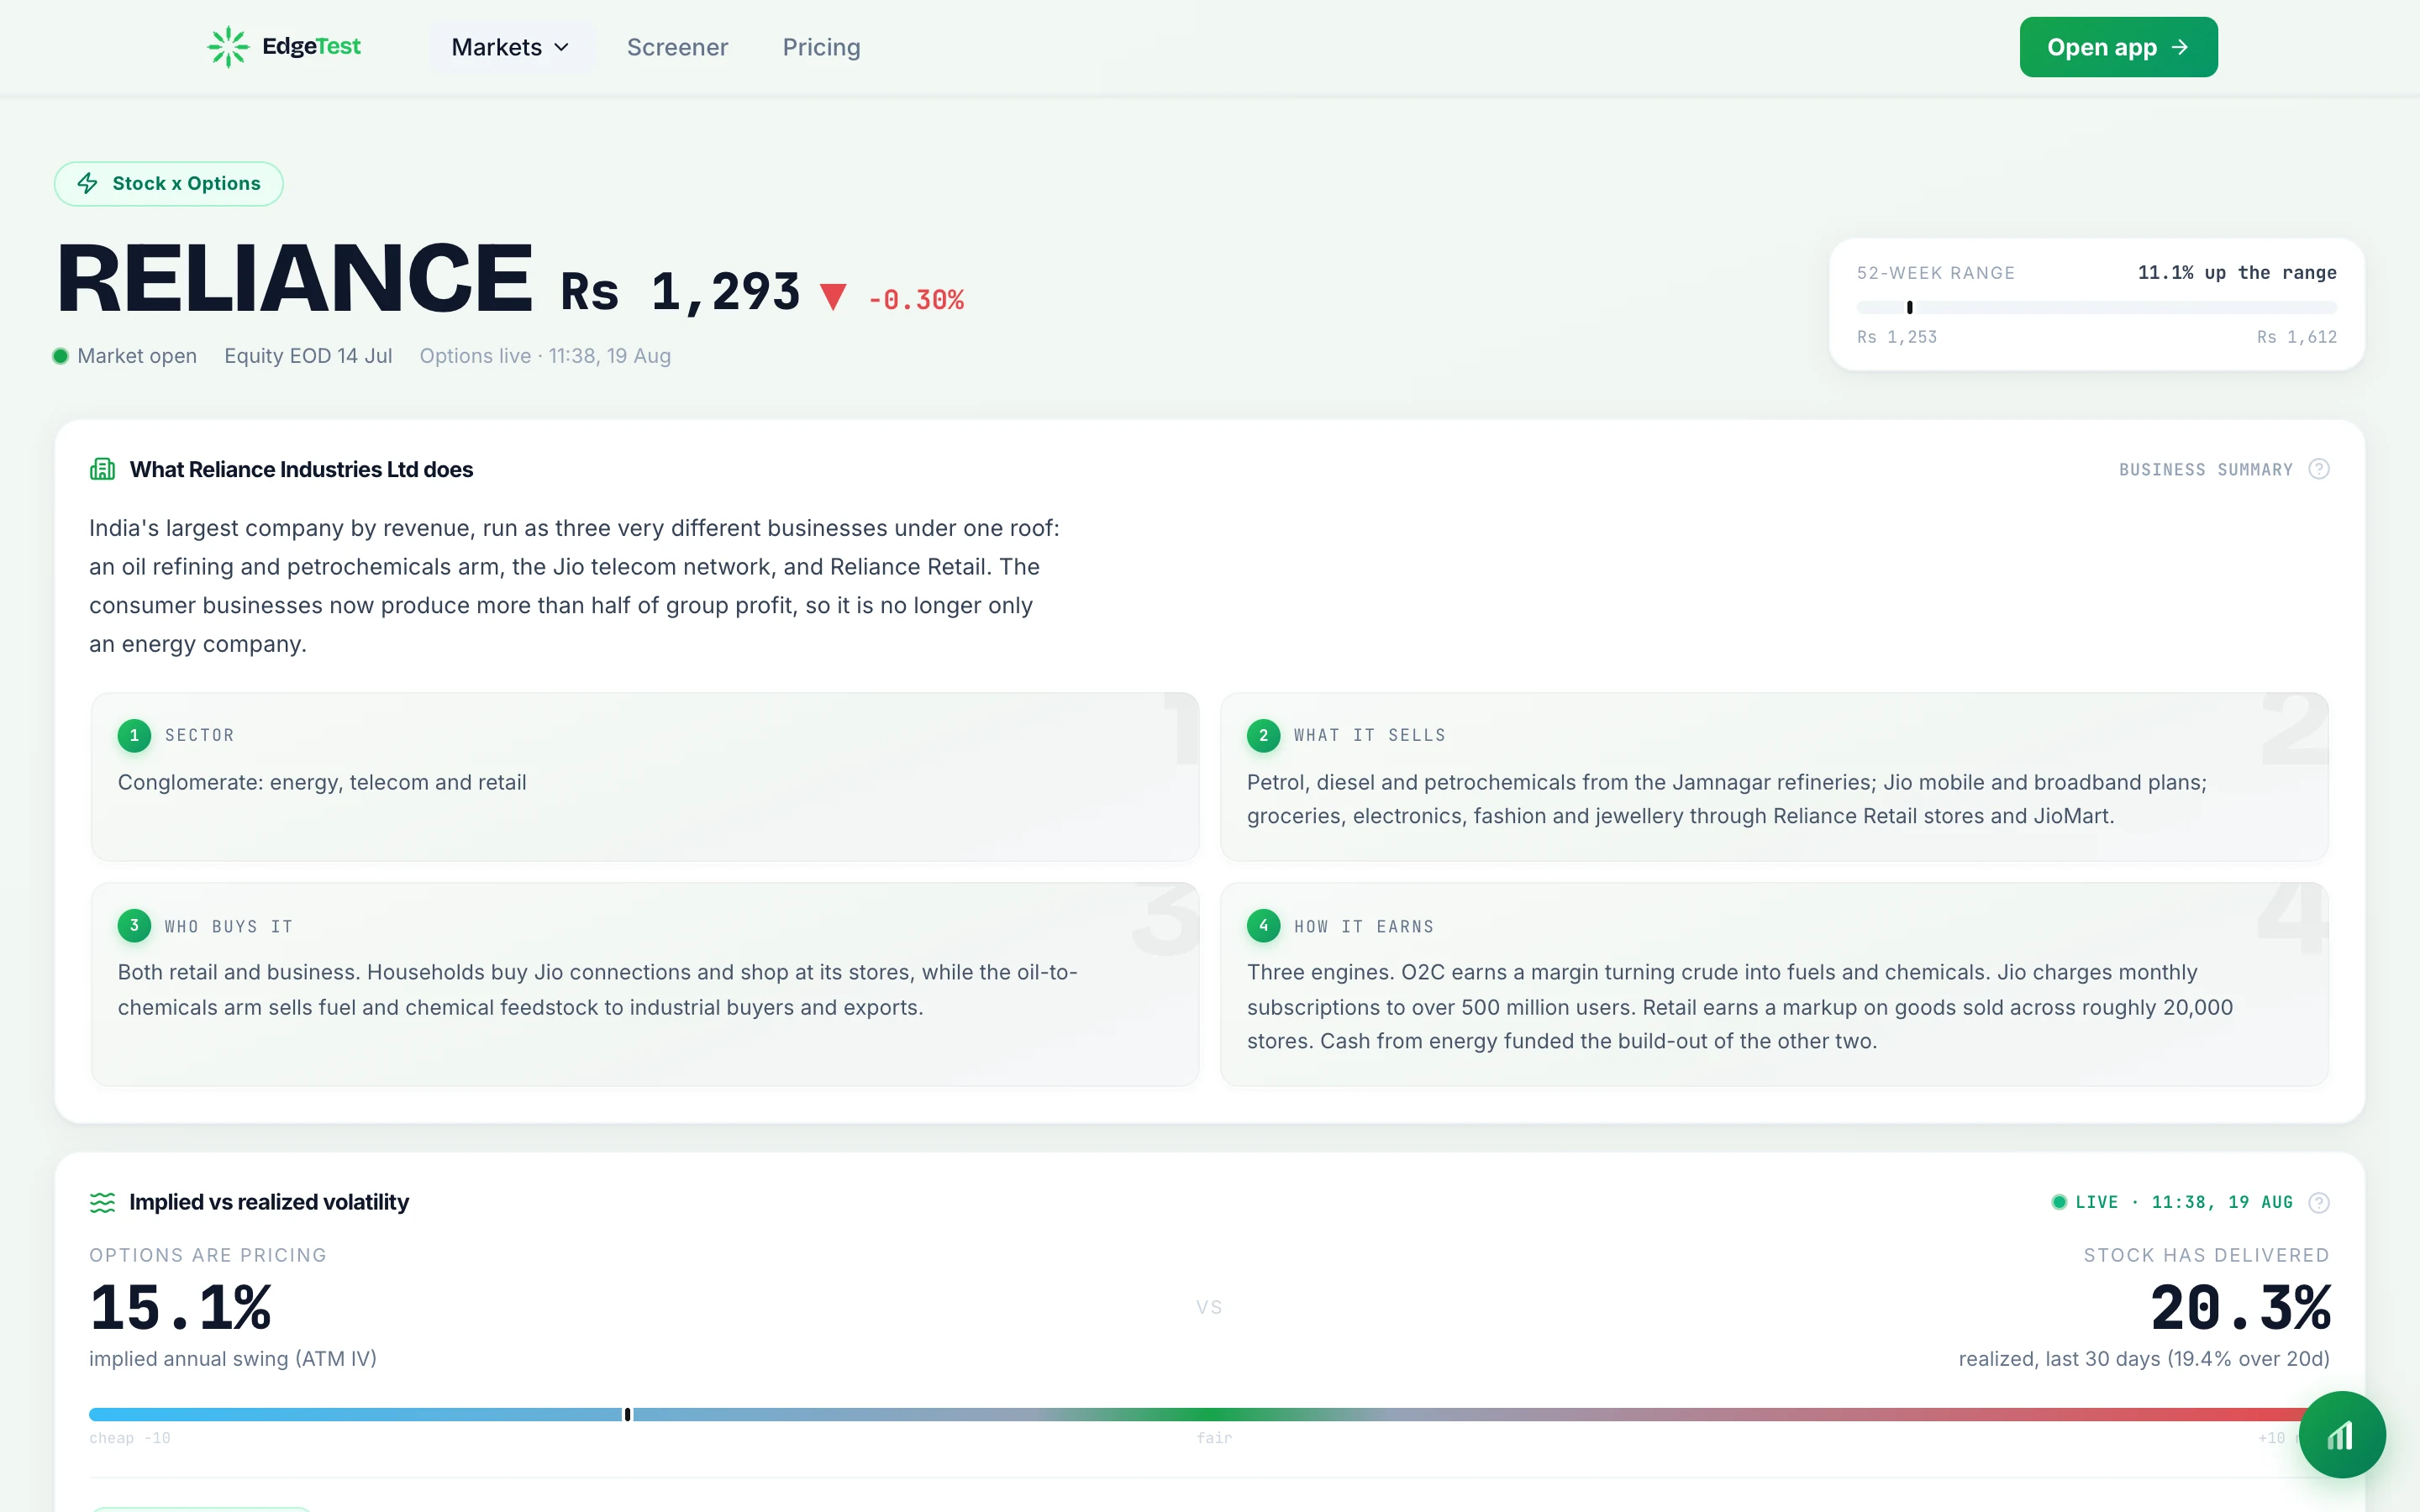
Task: Click the building icon beside What Reliance does
Action: 102,469
